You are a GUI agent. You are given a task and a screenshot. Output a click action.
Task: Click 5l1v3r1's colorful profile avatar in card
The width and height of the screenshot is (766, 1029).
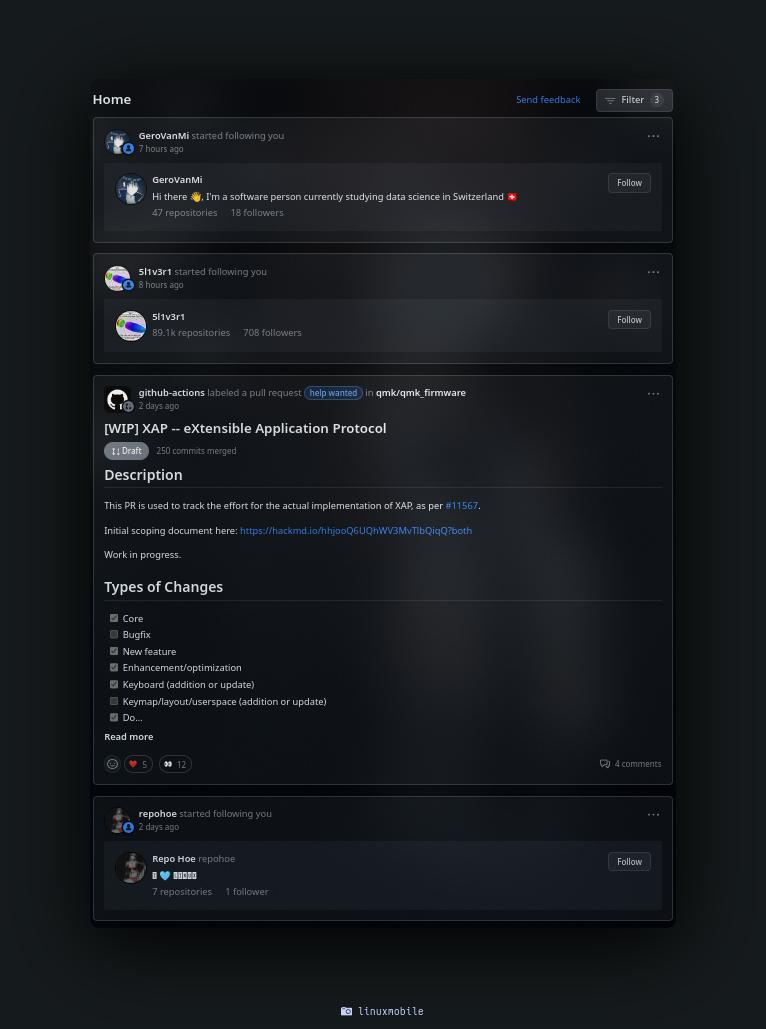131,325
